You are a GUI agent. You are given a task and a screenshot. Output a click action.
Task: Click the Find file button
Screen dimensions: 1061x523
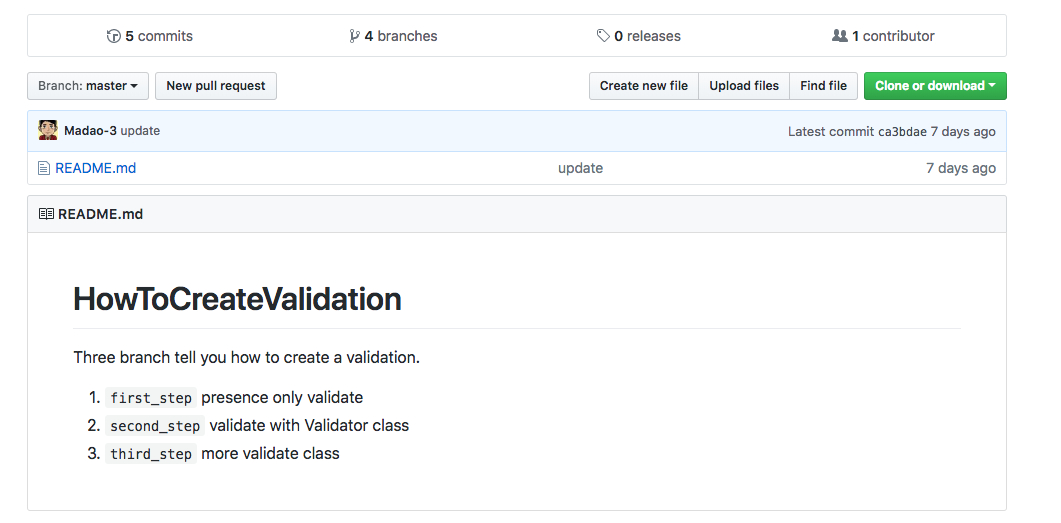click(823, 86)
